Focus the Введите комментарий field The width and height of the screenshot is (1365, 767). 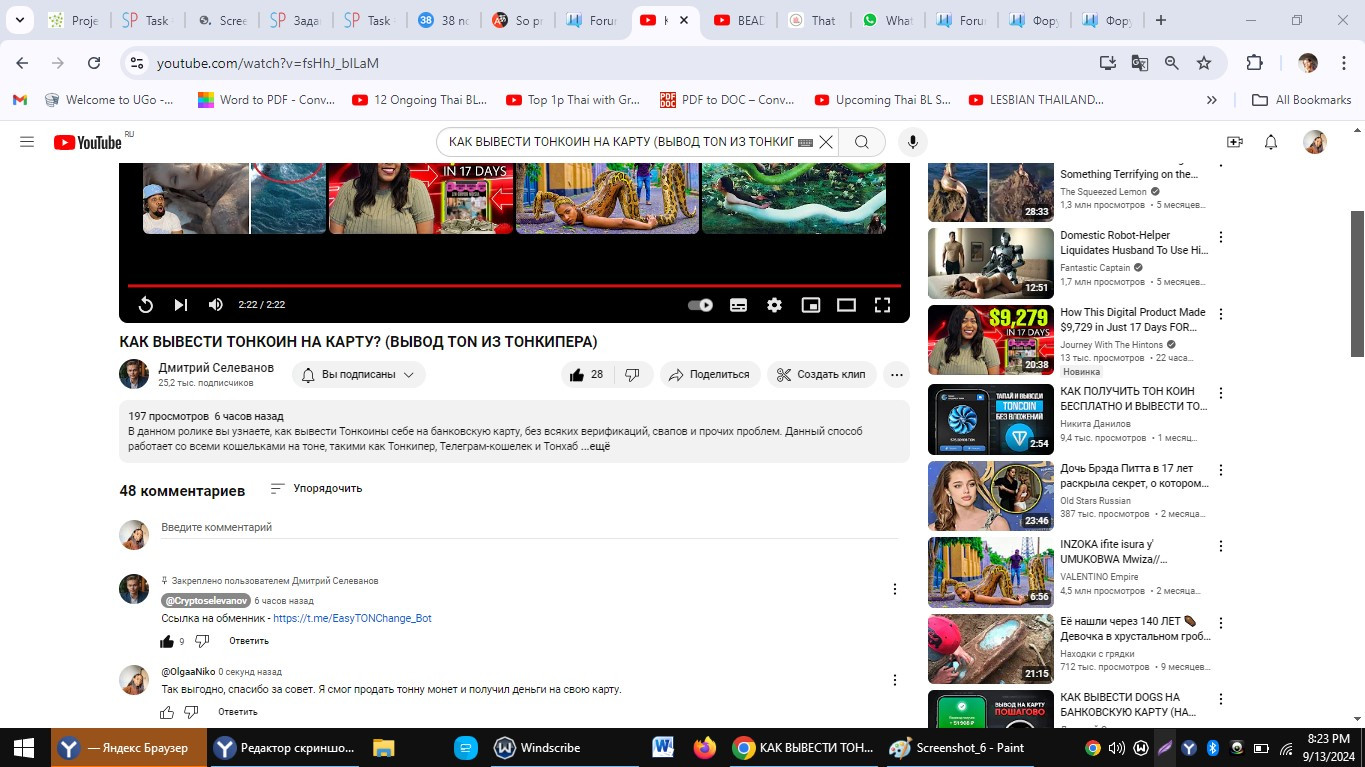(x=530, y=527)
